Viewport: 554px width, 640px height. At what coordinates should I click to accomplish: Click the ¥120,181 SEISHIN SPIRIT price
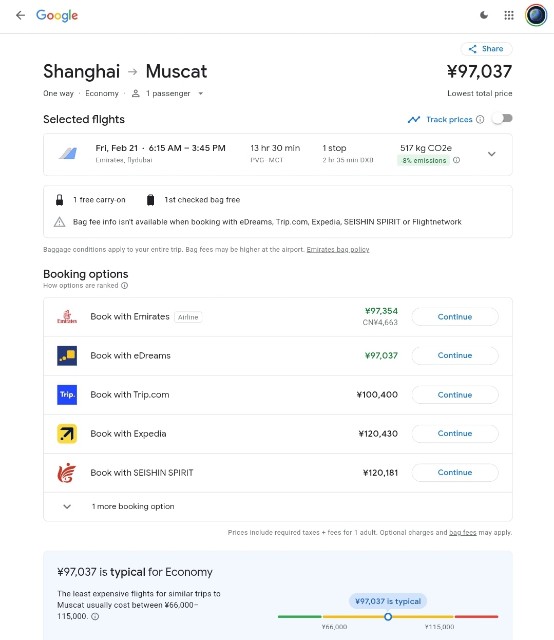coord(380,473)
